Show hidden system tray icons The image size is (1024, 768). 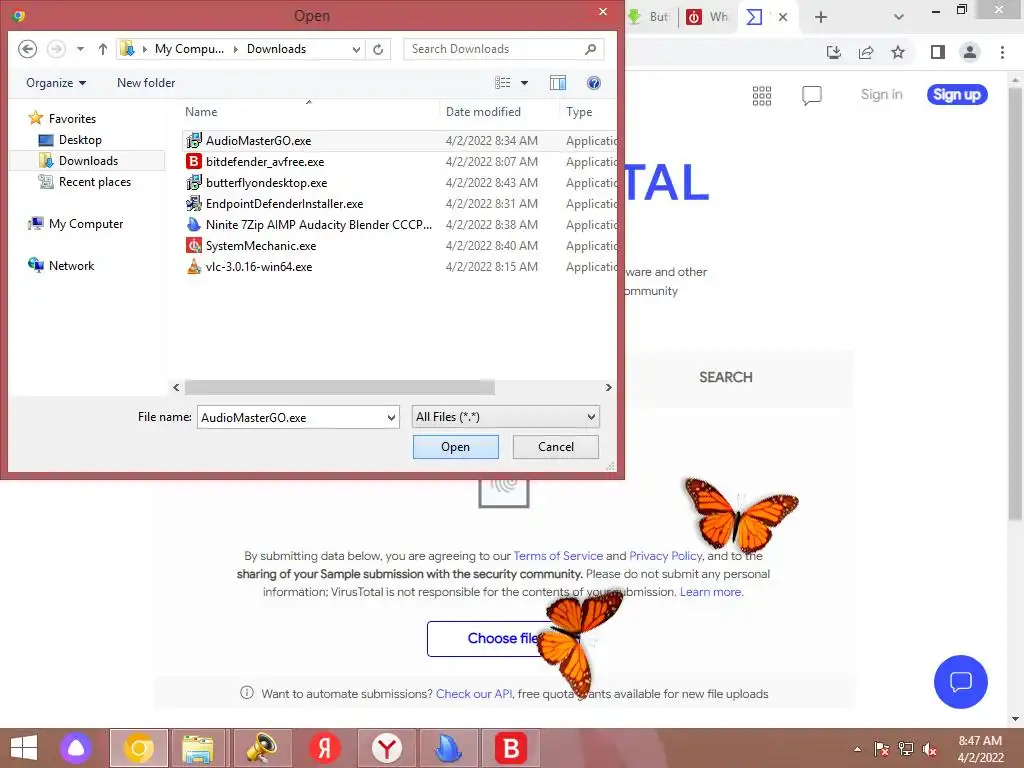point(857,749)
